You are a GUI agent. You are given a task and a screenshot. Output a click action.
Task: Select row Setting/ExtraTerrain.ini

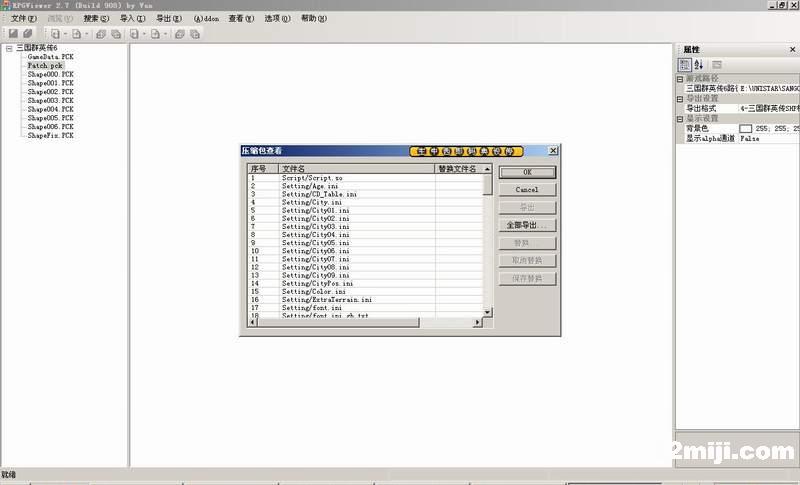[365, 300]
